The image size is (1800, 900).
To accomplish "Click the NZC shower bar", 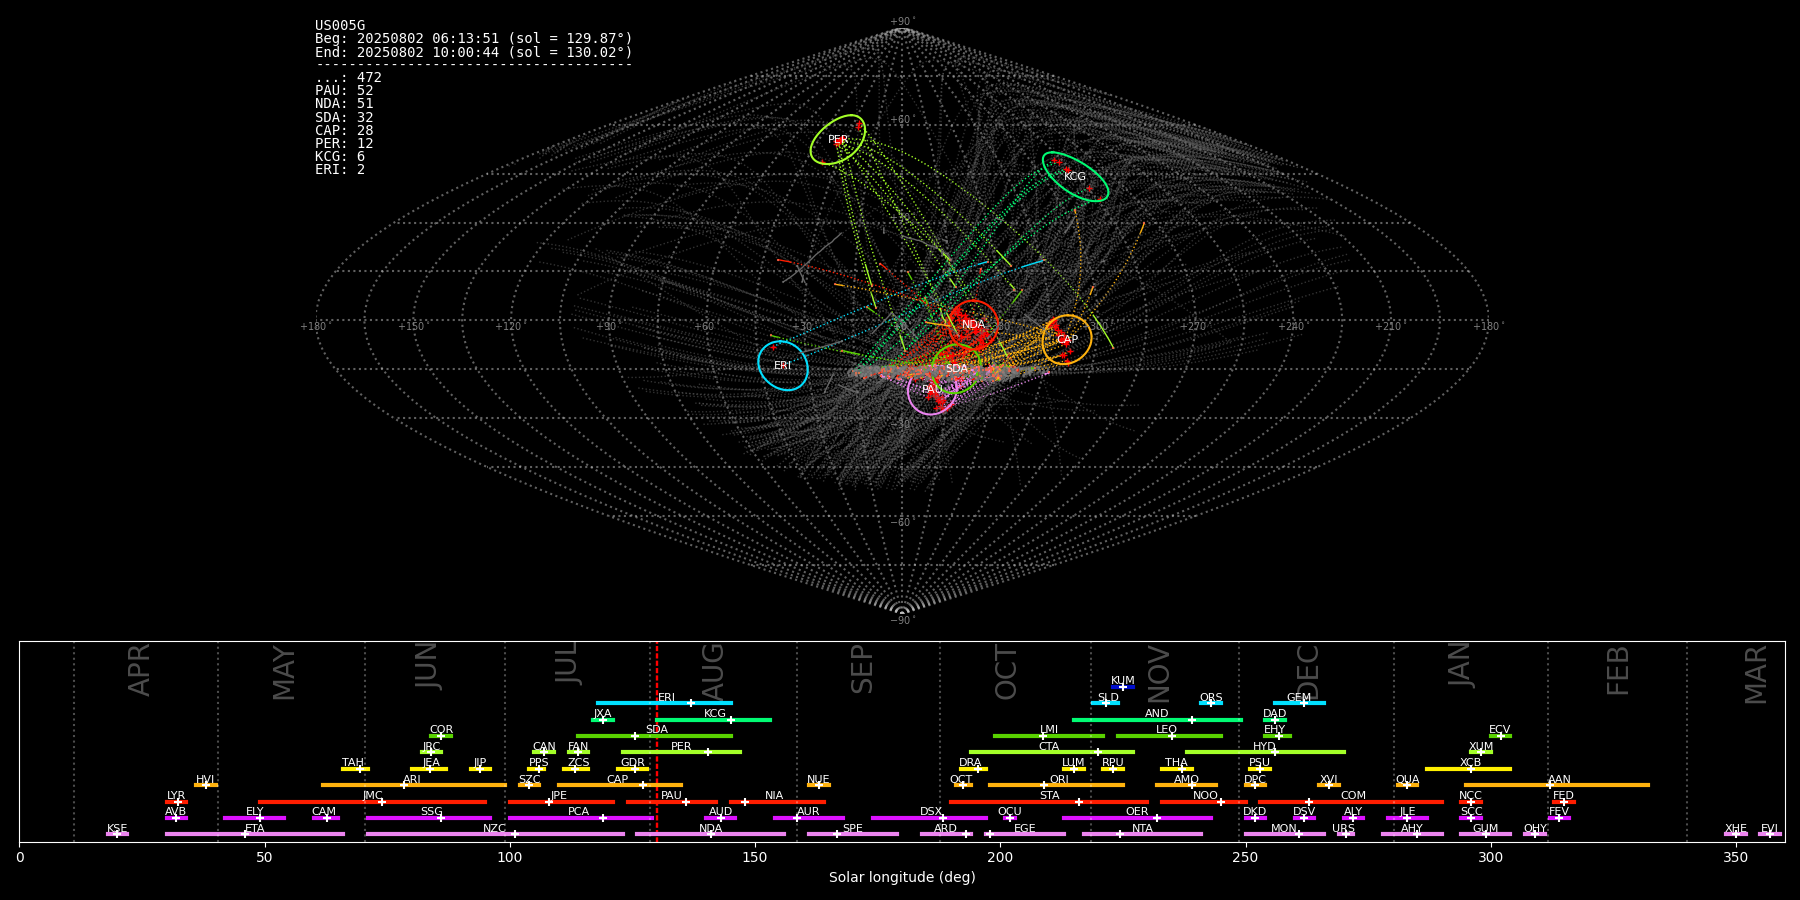I will click(495, 834).
